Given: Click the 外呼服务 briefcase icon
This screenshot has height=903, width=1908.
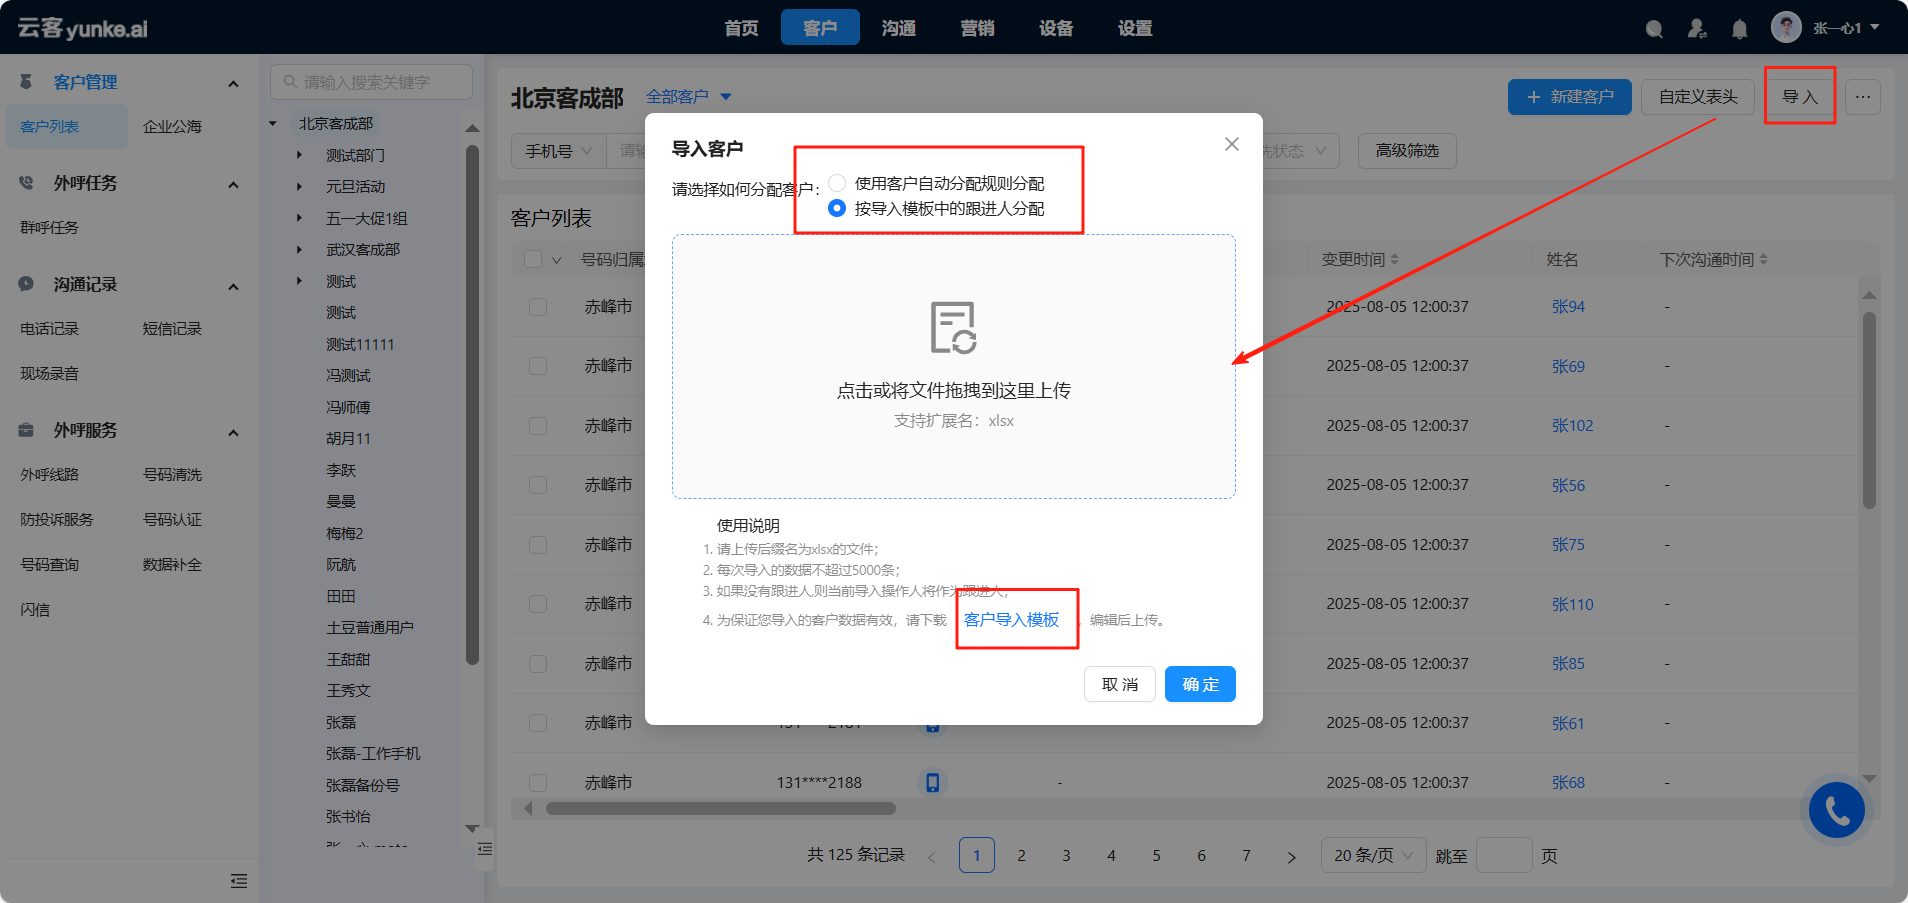Looking at the screenshot, I should (27, 430).
